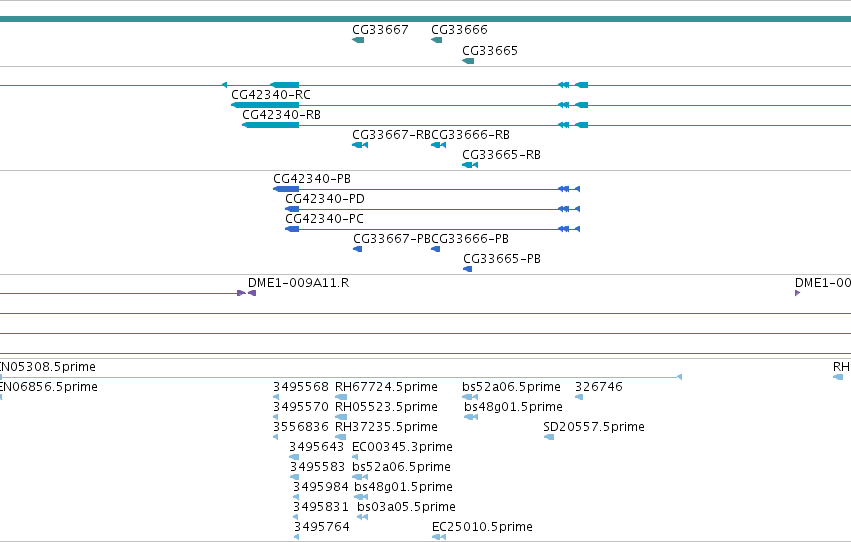Click the 326746 feature label
This screenshot has width=851, height=542.
coord(599,387)
